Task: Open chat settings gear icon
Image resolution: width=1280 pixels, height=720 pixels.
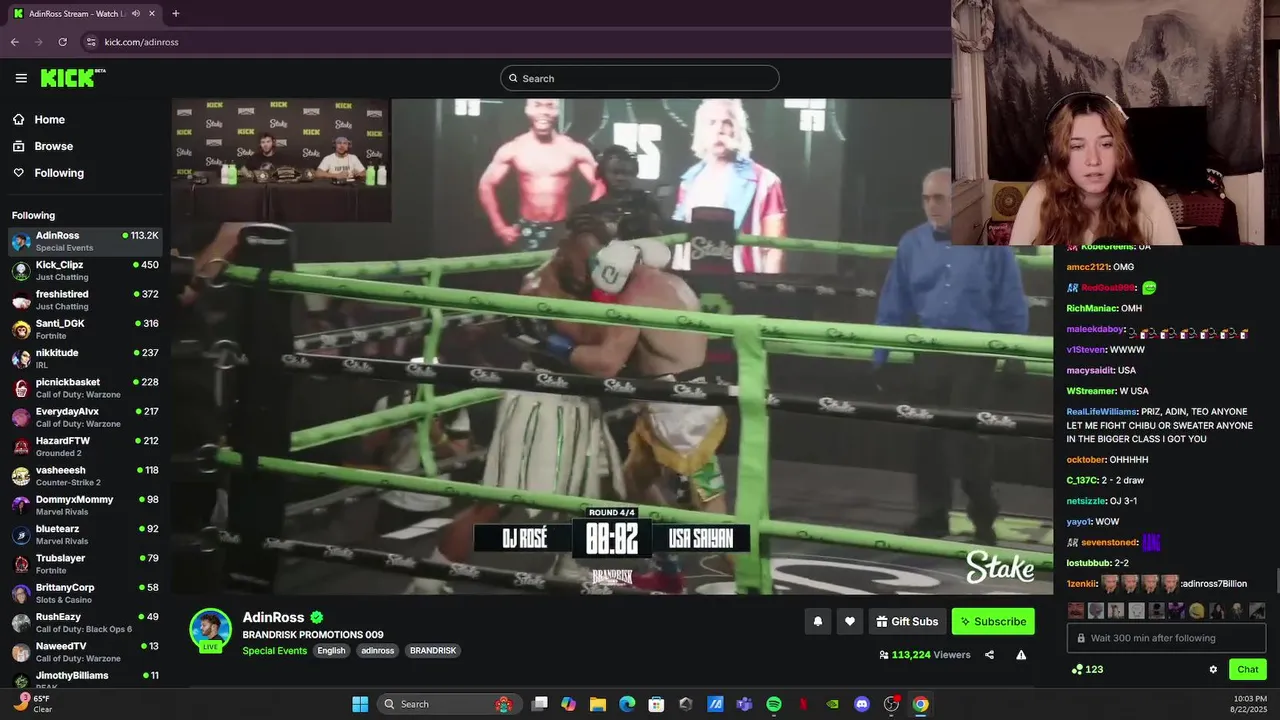Action: point(1213,669)
